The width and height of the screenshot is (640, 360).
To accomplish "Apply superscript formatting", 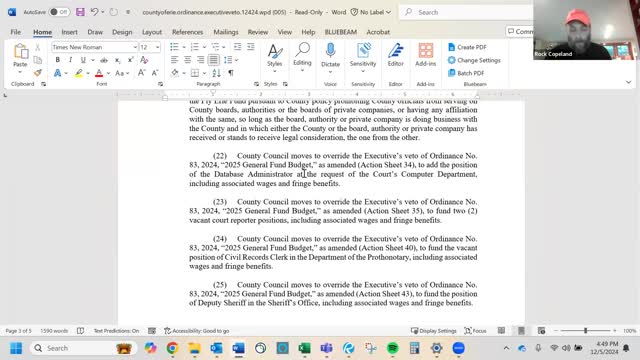I will pos(131,60).
